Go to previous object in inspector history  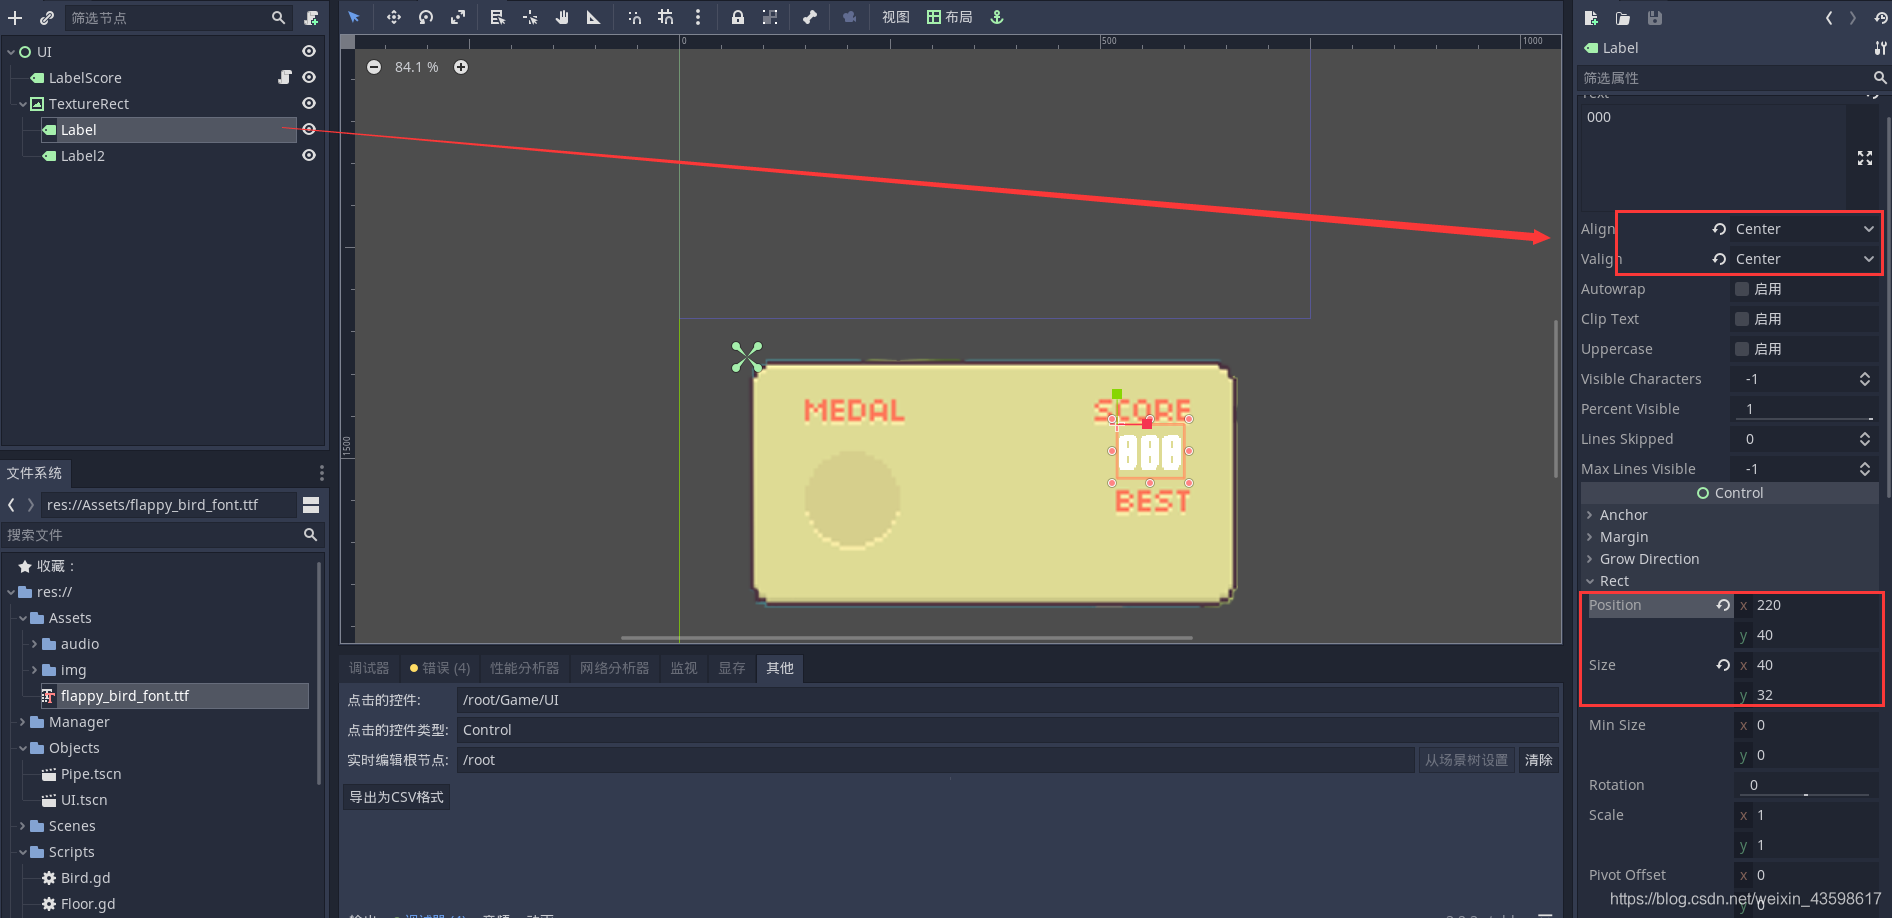click(x=1829, y=18)
